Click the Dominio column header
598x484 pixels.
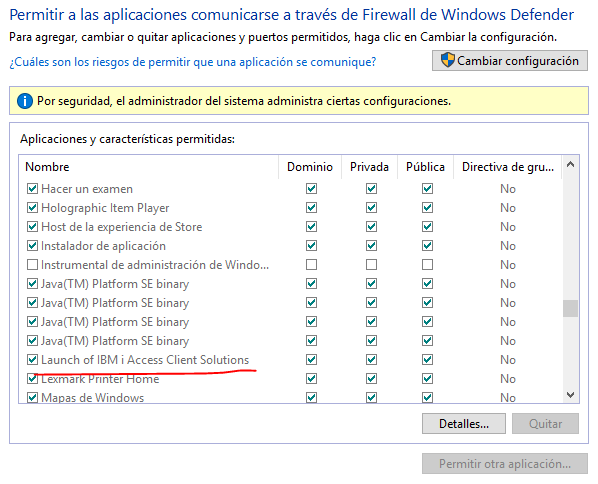coord(310,167)
